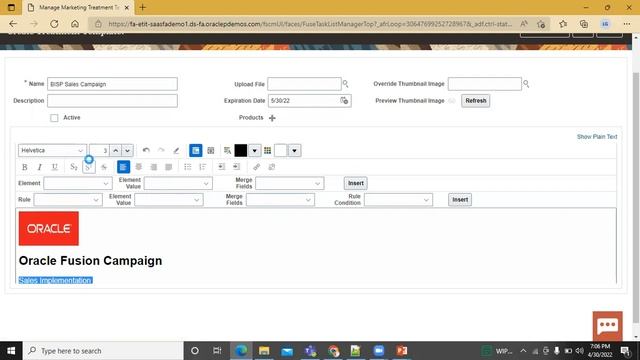Image resolution: width=640 pixels, height=360 pixels.
Task: Open the Rule Condition dropdown
Action: coord(398,200)
